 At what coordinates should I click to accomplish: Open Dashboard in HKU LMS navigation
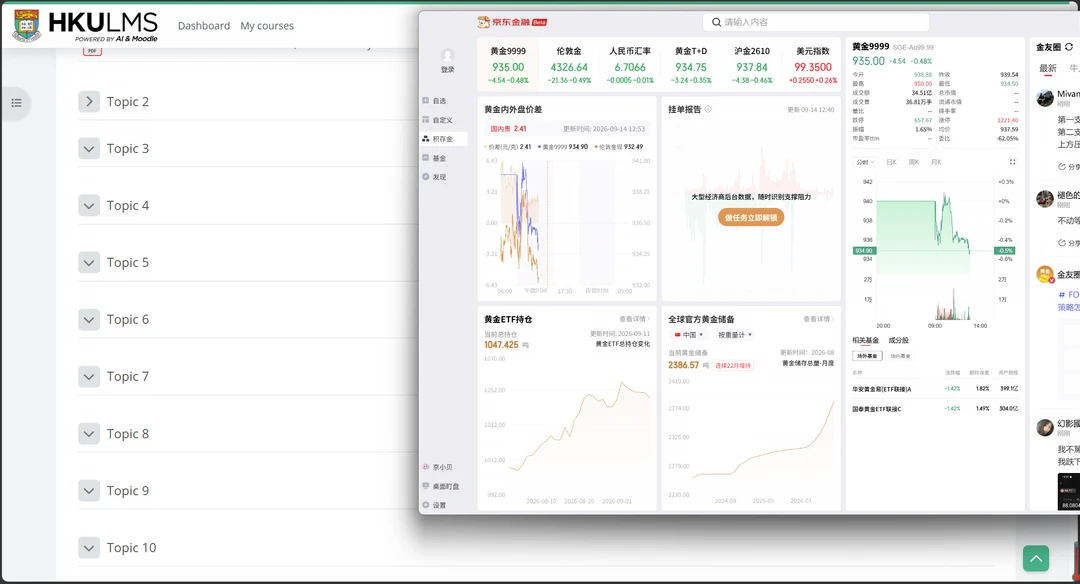pos(204,25)
